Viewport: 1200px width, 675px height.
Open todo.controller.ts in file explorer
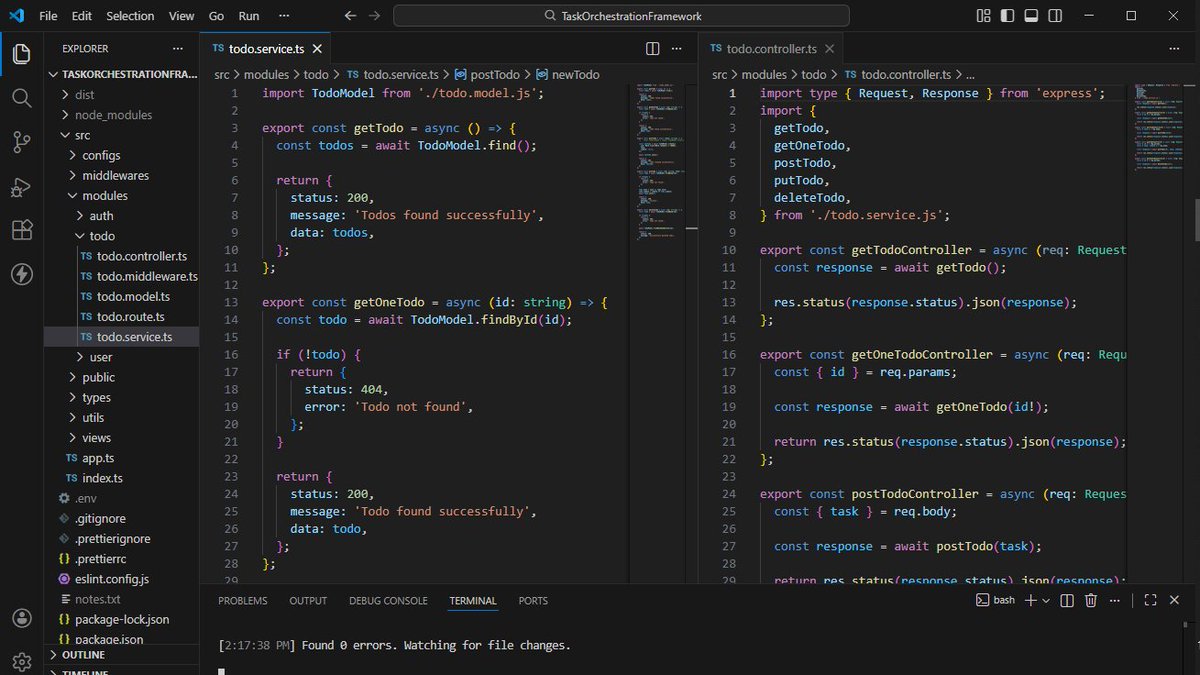point(122,256)
